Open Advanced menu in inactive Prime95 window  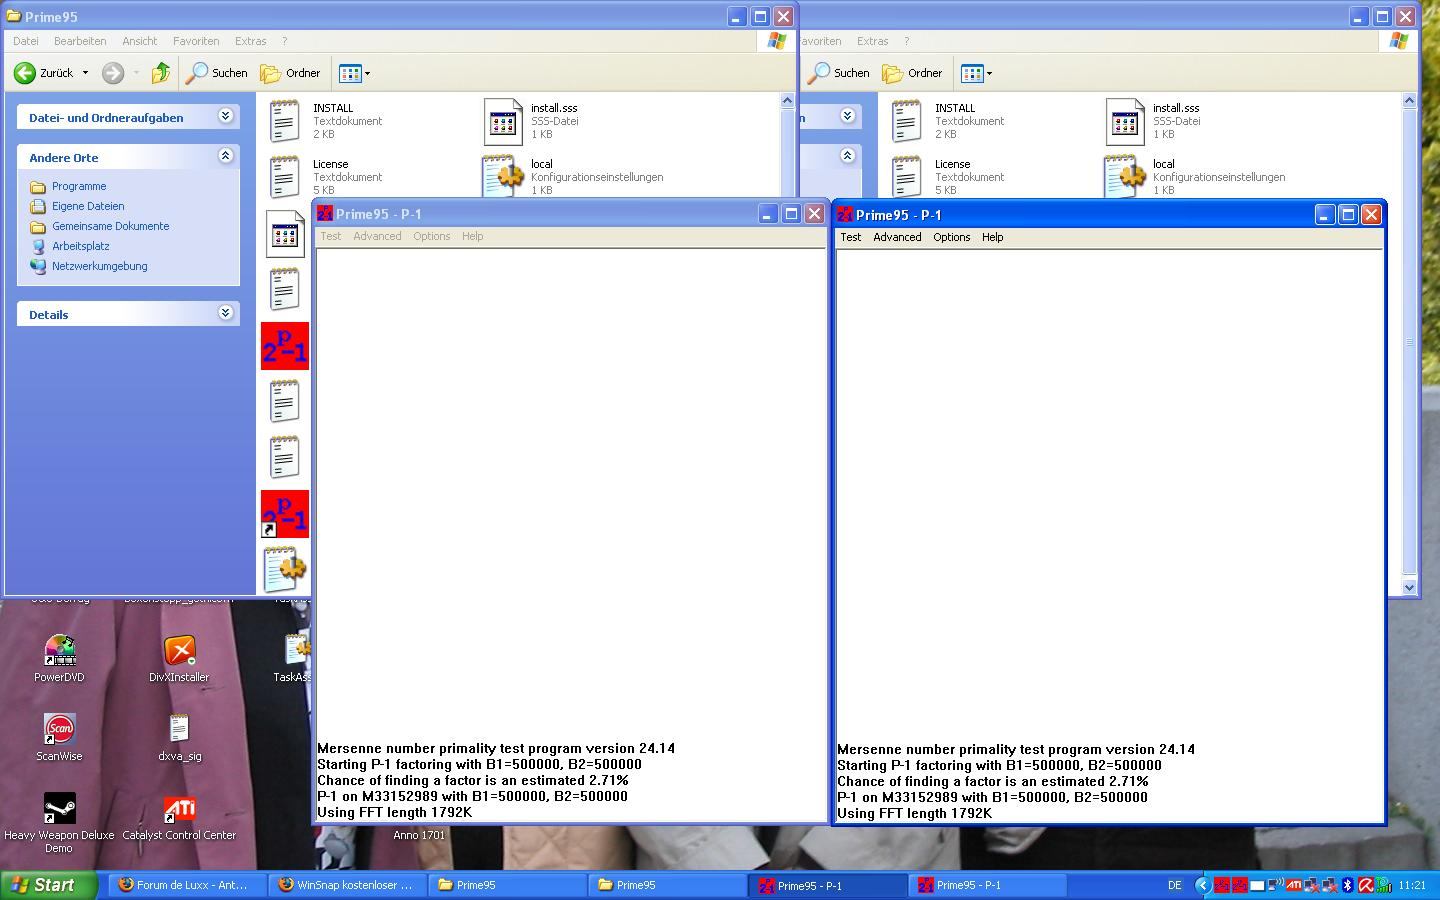377,236
